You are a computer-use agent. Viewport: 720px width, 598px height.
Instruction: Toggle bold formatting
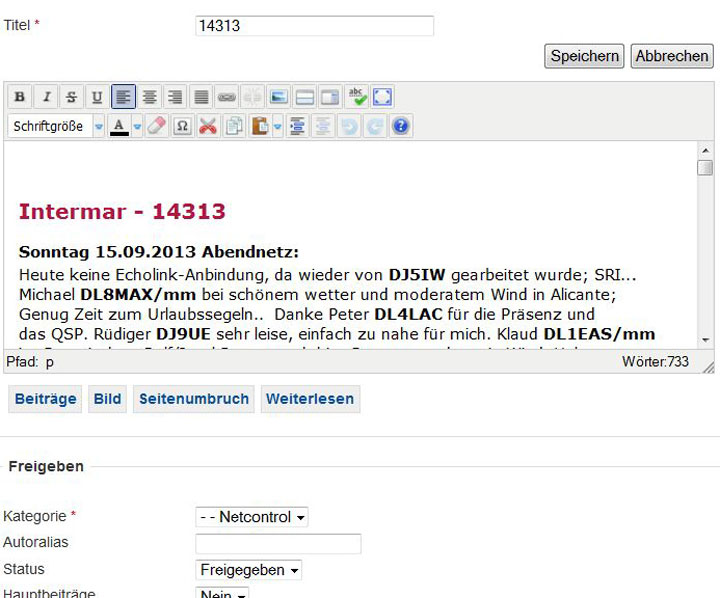tap(19, 96)
